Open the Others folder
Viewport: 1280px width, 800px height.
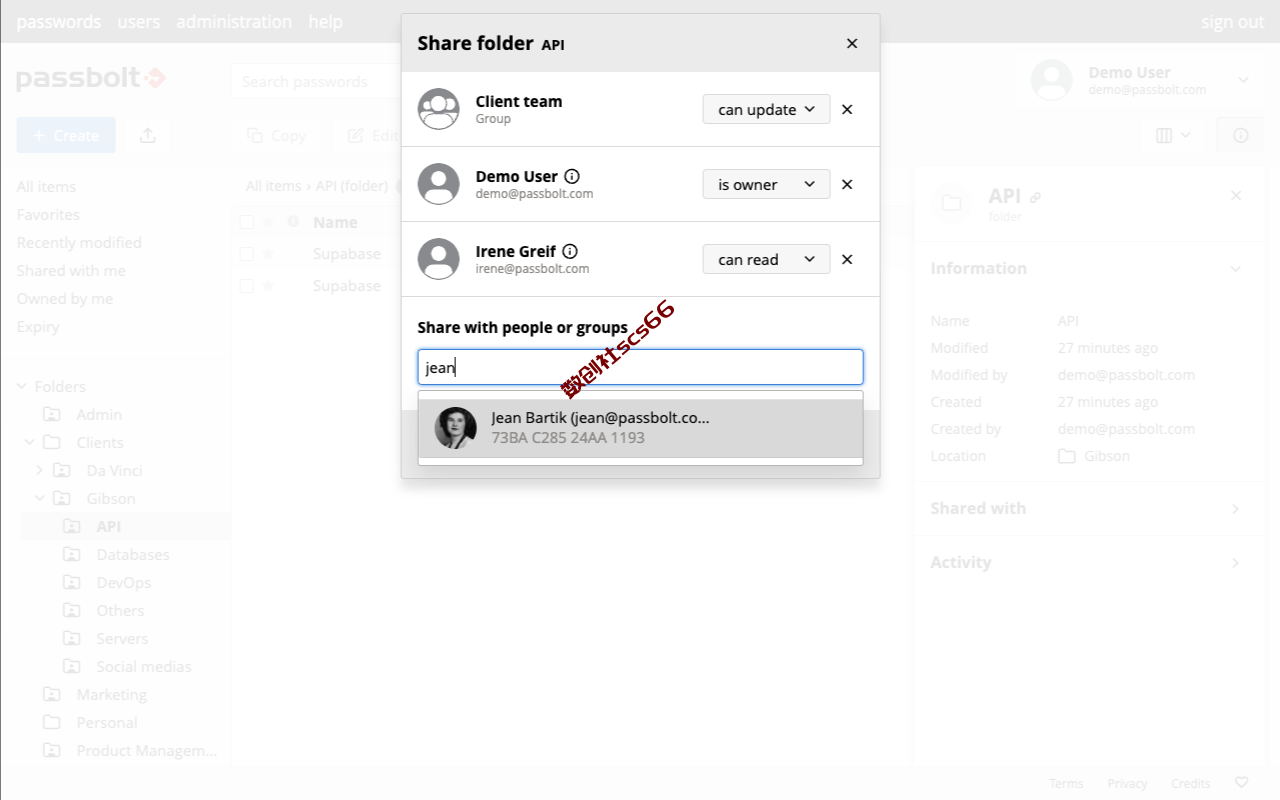(x=120, y=610)
